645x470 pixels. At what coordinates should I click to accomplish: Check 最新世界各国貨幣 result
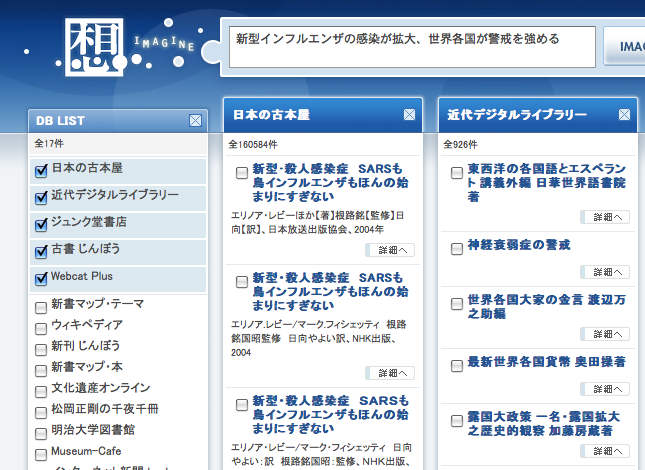(x=457, y=366)
